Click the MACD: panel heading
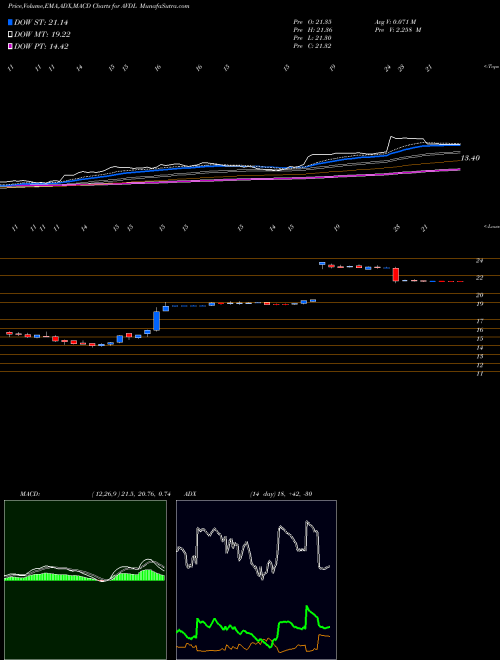 coord(29,494)
